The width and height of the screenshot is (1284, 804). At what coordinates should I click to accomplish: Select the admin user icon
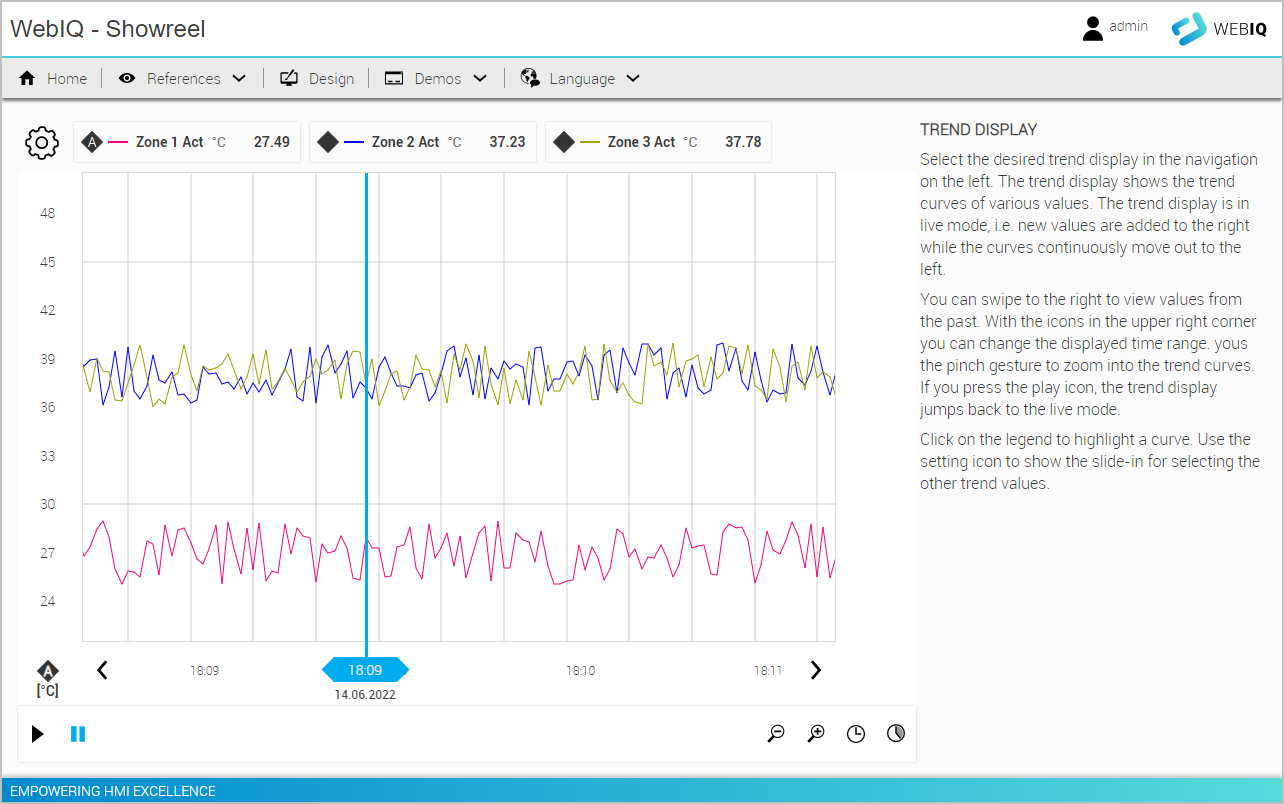click(1093, 27)
